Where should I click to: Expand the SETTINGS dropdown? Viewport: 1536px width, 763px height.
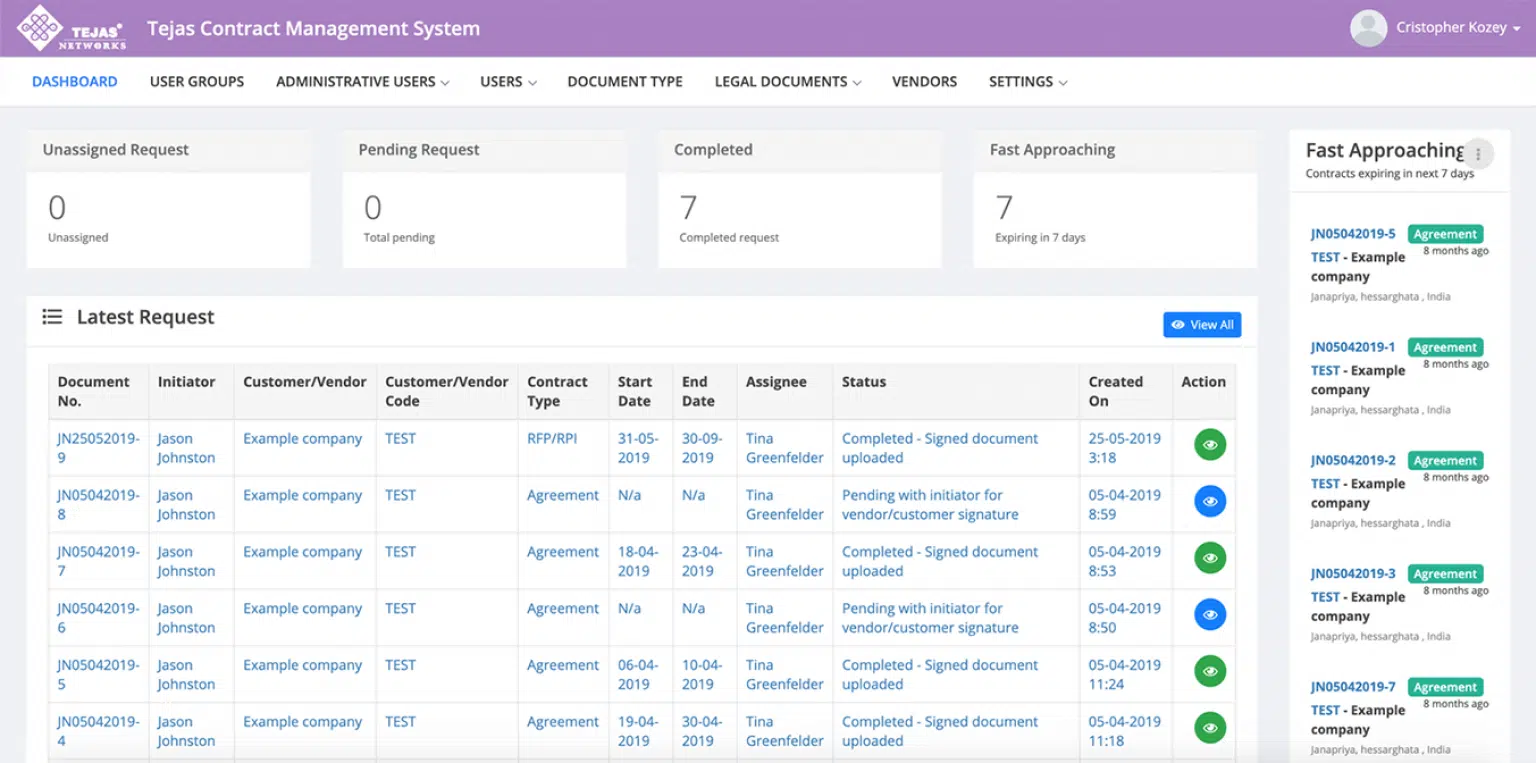tap(1027, 81)
